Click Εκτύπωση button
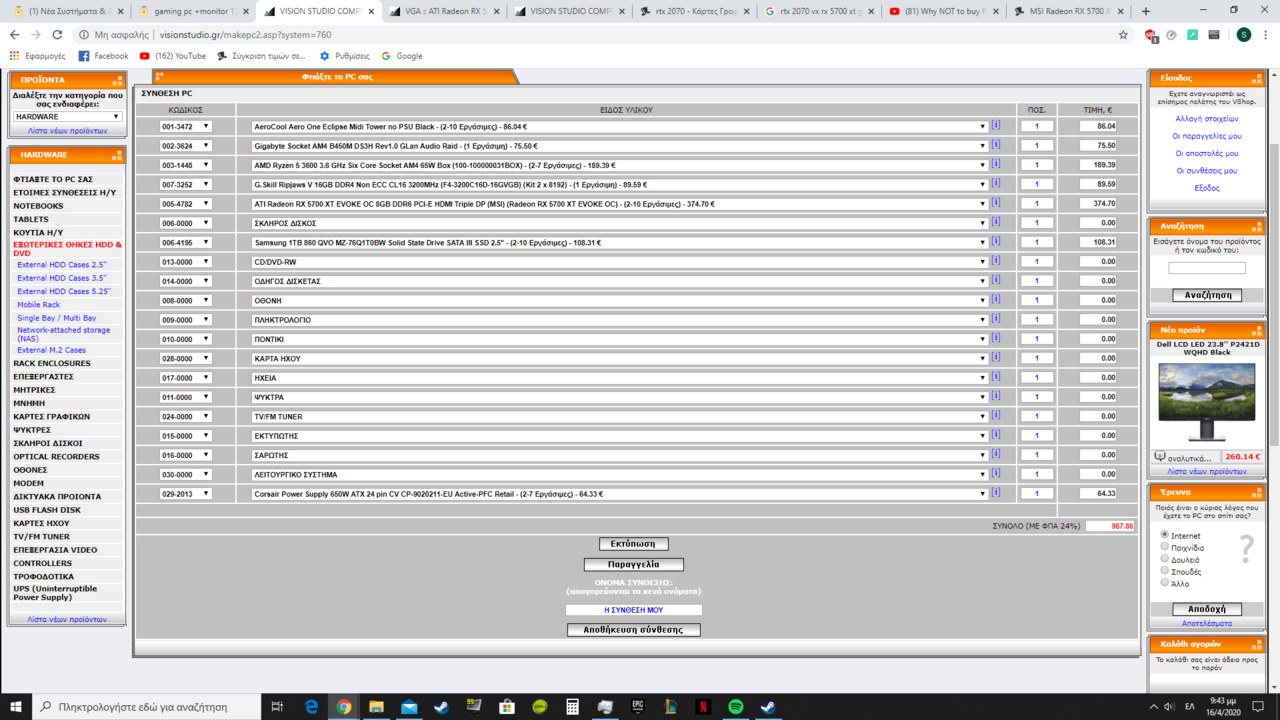The height and width of the screenshot is (720, 1280). [633, 544]
